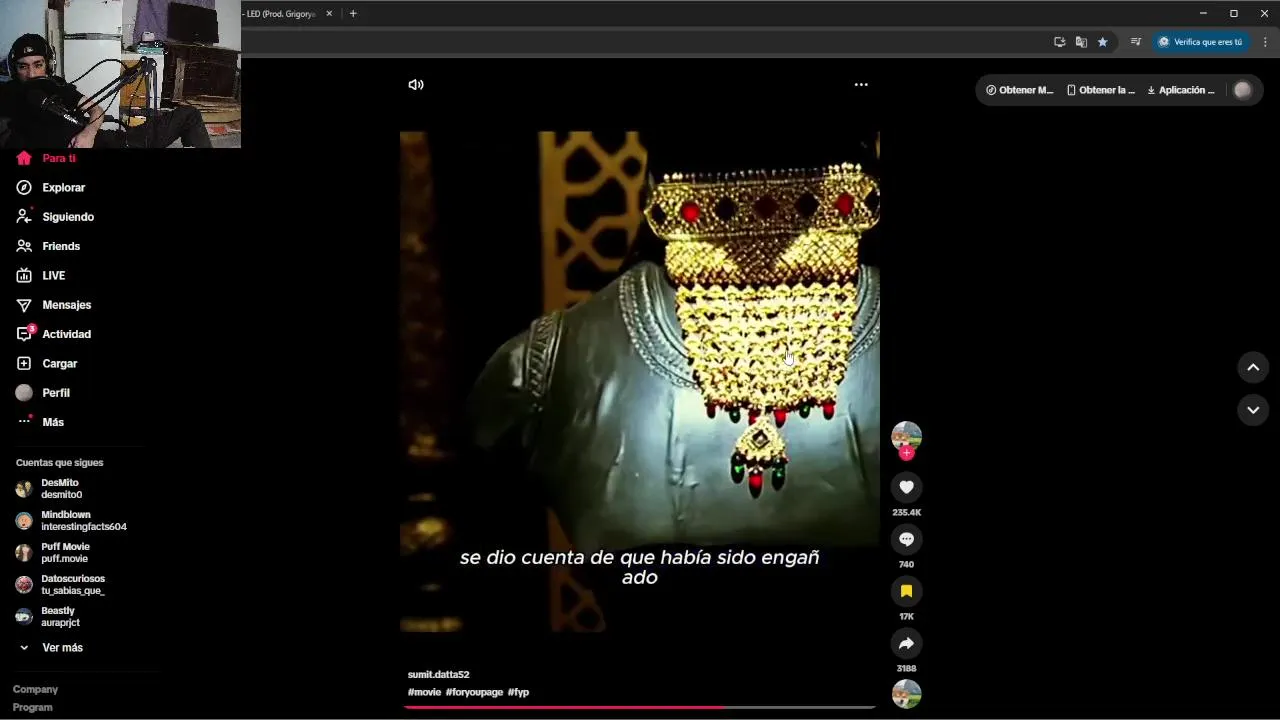Open comments via the speech bubble icon
This screenshot has width=1280, height=720.
(x=906, y=539)
